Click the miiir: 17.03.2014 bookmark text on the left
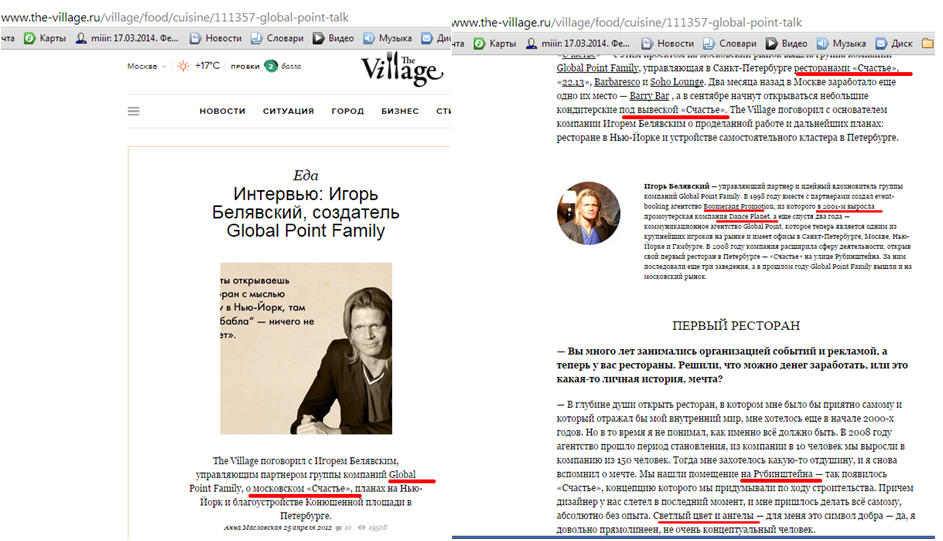The width and height of the screenshot is (943, 541). pyautogui.click(x=135, y=38)
